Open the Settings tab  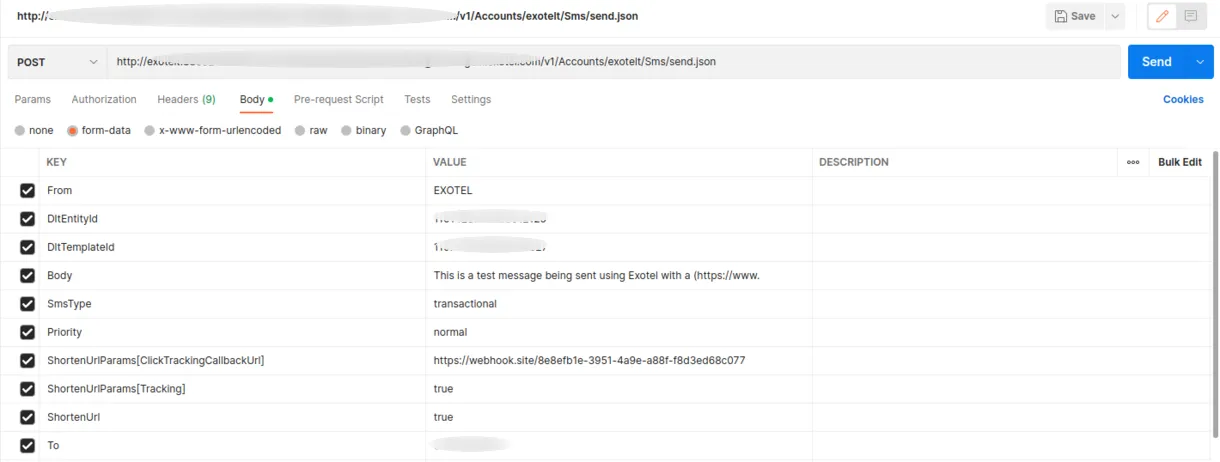[x=471, y=100]
